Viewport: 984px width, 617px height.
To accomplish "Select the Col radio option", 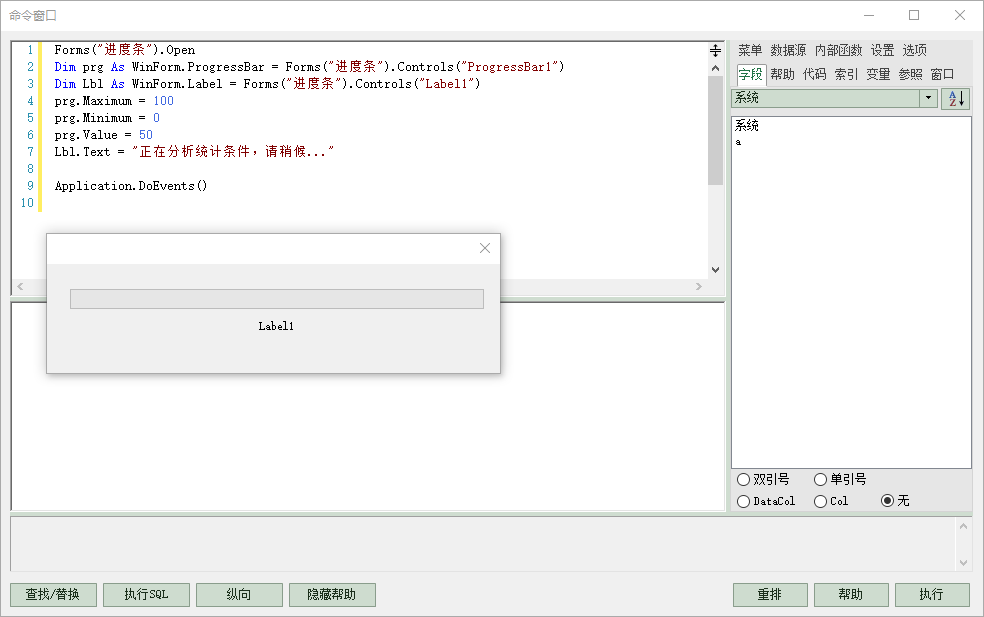I will point(831,501).
